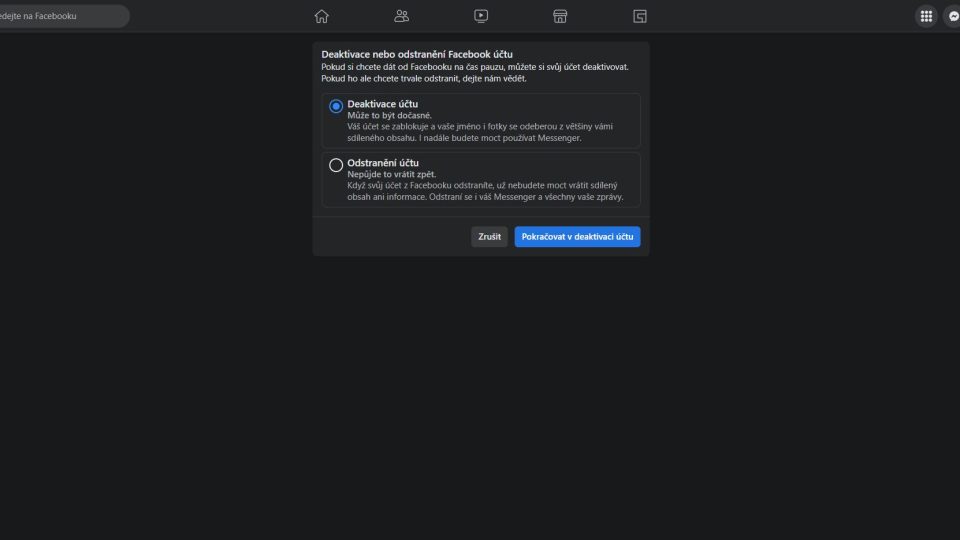Open the Watch video icon
This screenshot has width=960, height=540.
coord(481,16)
